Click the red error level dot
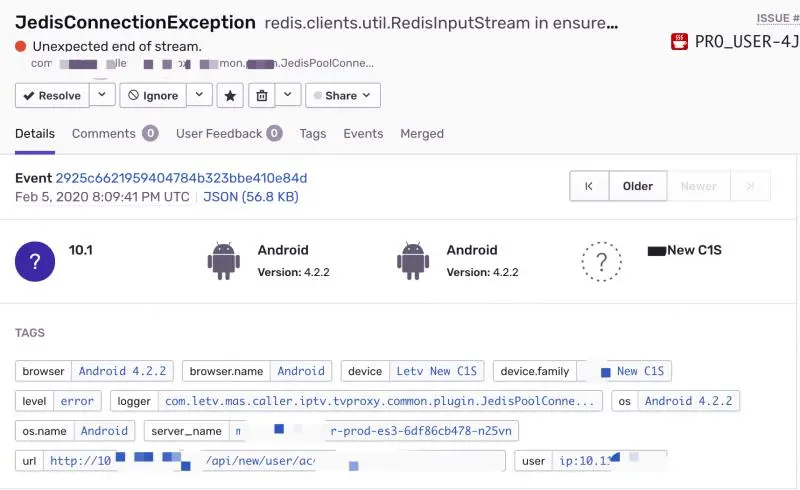This screenshot has width=800, height=490. click(x=20, y=46)
